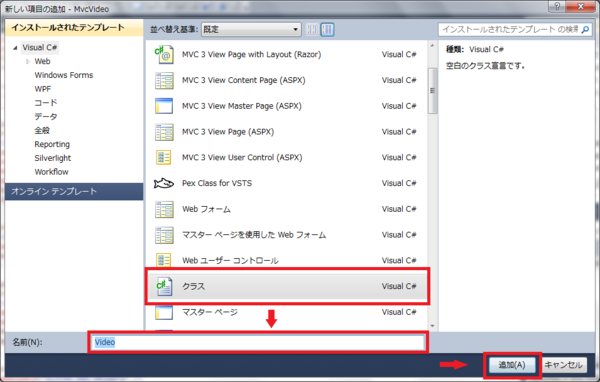
Task: Click the MVC 3 View Page with Layout (Razor) icon
Action: coord(164,55)
